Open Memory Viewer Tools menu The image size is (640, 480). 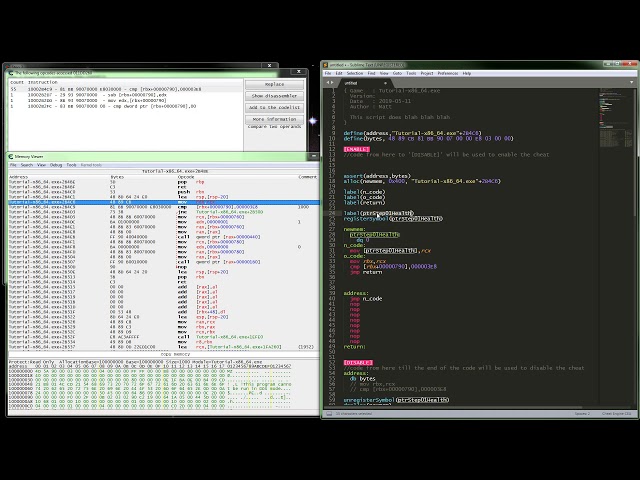70,165
